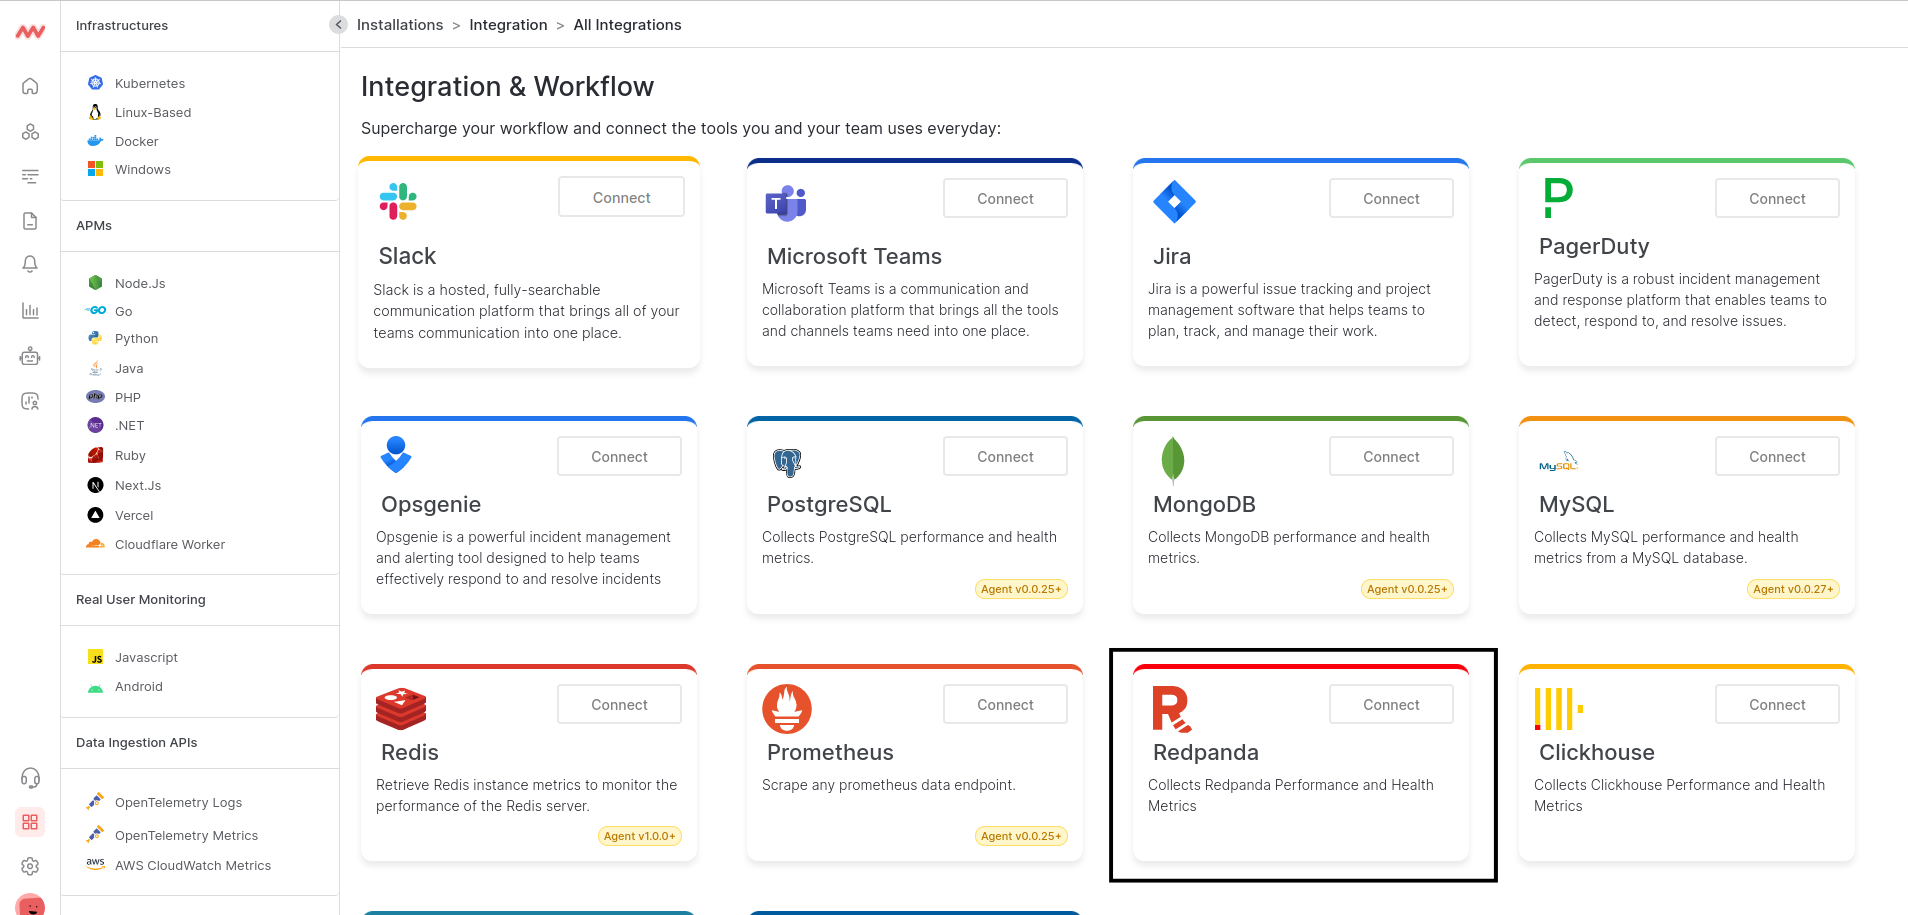Viewport: 1908px width, 915px height.
Task: Click the Opsgenie logo icon
Action: click(396, 454)
